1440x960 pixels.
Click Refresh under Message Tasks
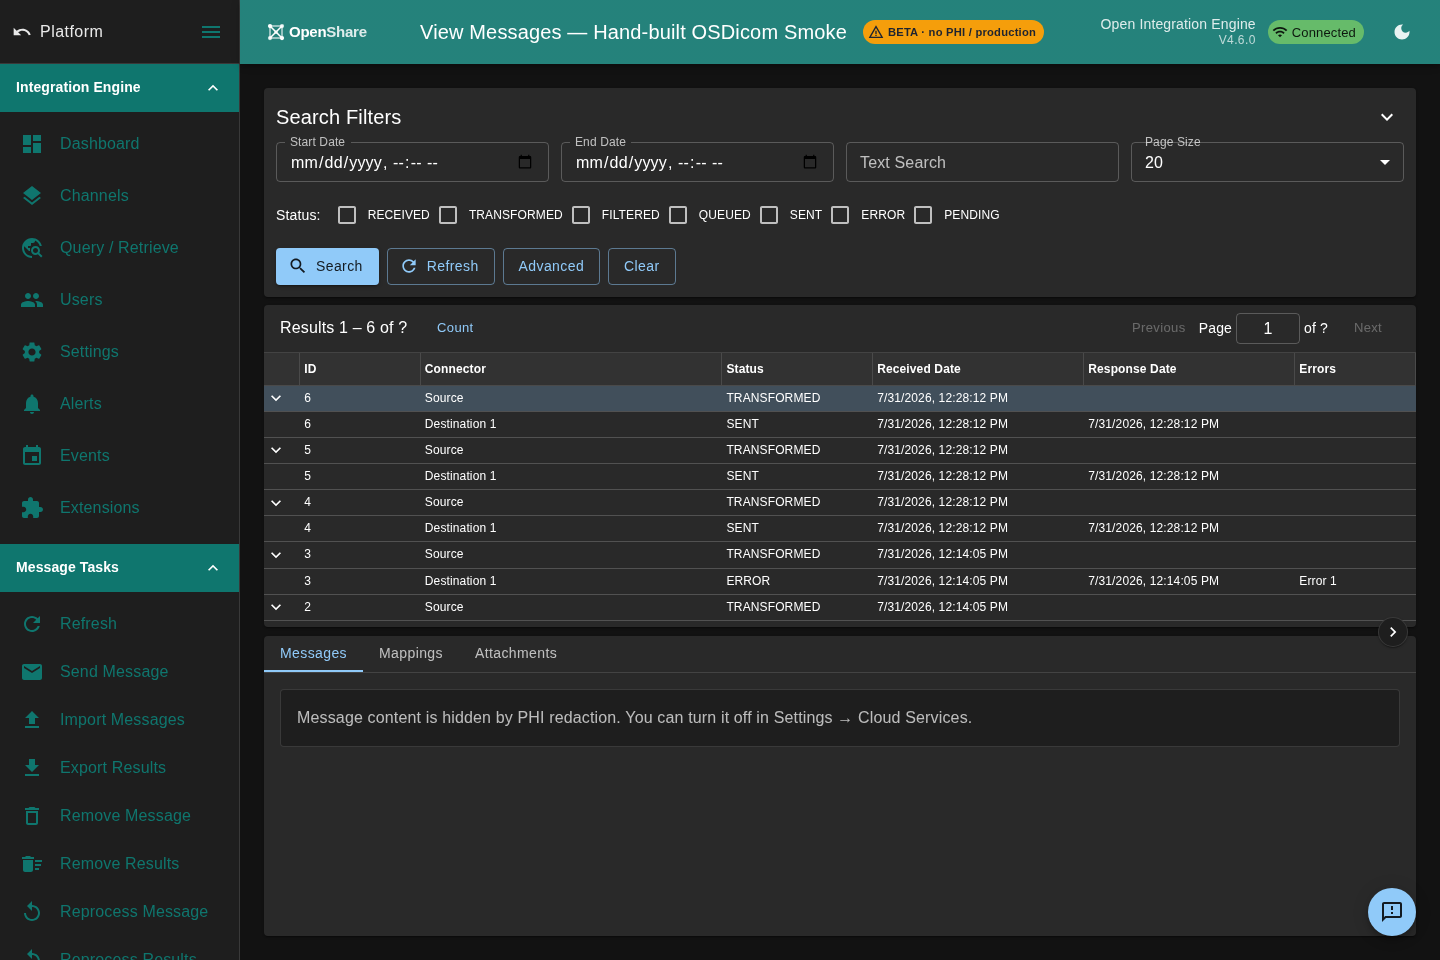(119, 624)
